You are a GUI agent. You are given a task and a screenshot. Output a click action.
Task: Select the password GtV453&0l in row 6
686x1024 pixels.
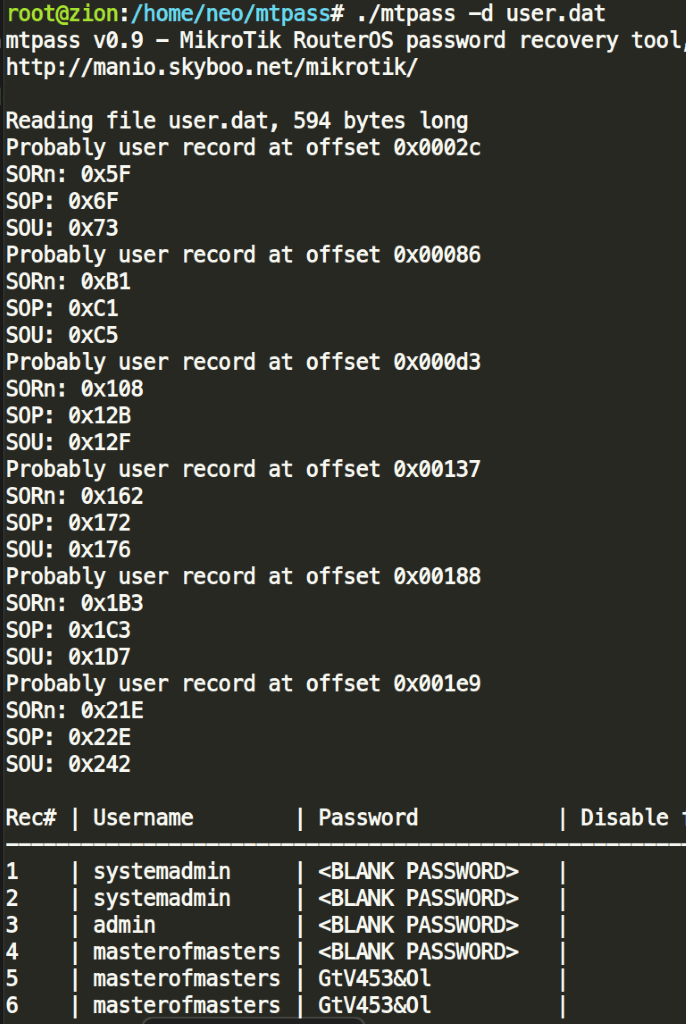click(x=374, y=1005)
